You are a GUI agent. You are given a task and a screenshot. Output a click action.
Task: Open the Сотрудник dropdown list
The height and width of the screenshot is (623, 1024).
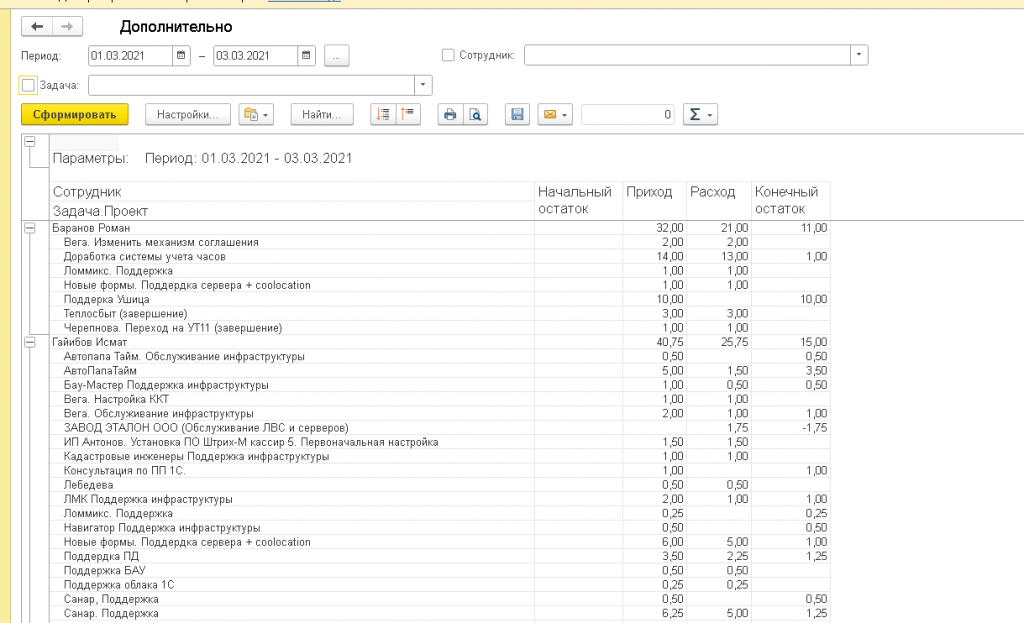click(859, 55)
